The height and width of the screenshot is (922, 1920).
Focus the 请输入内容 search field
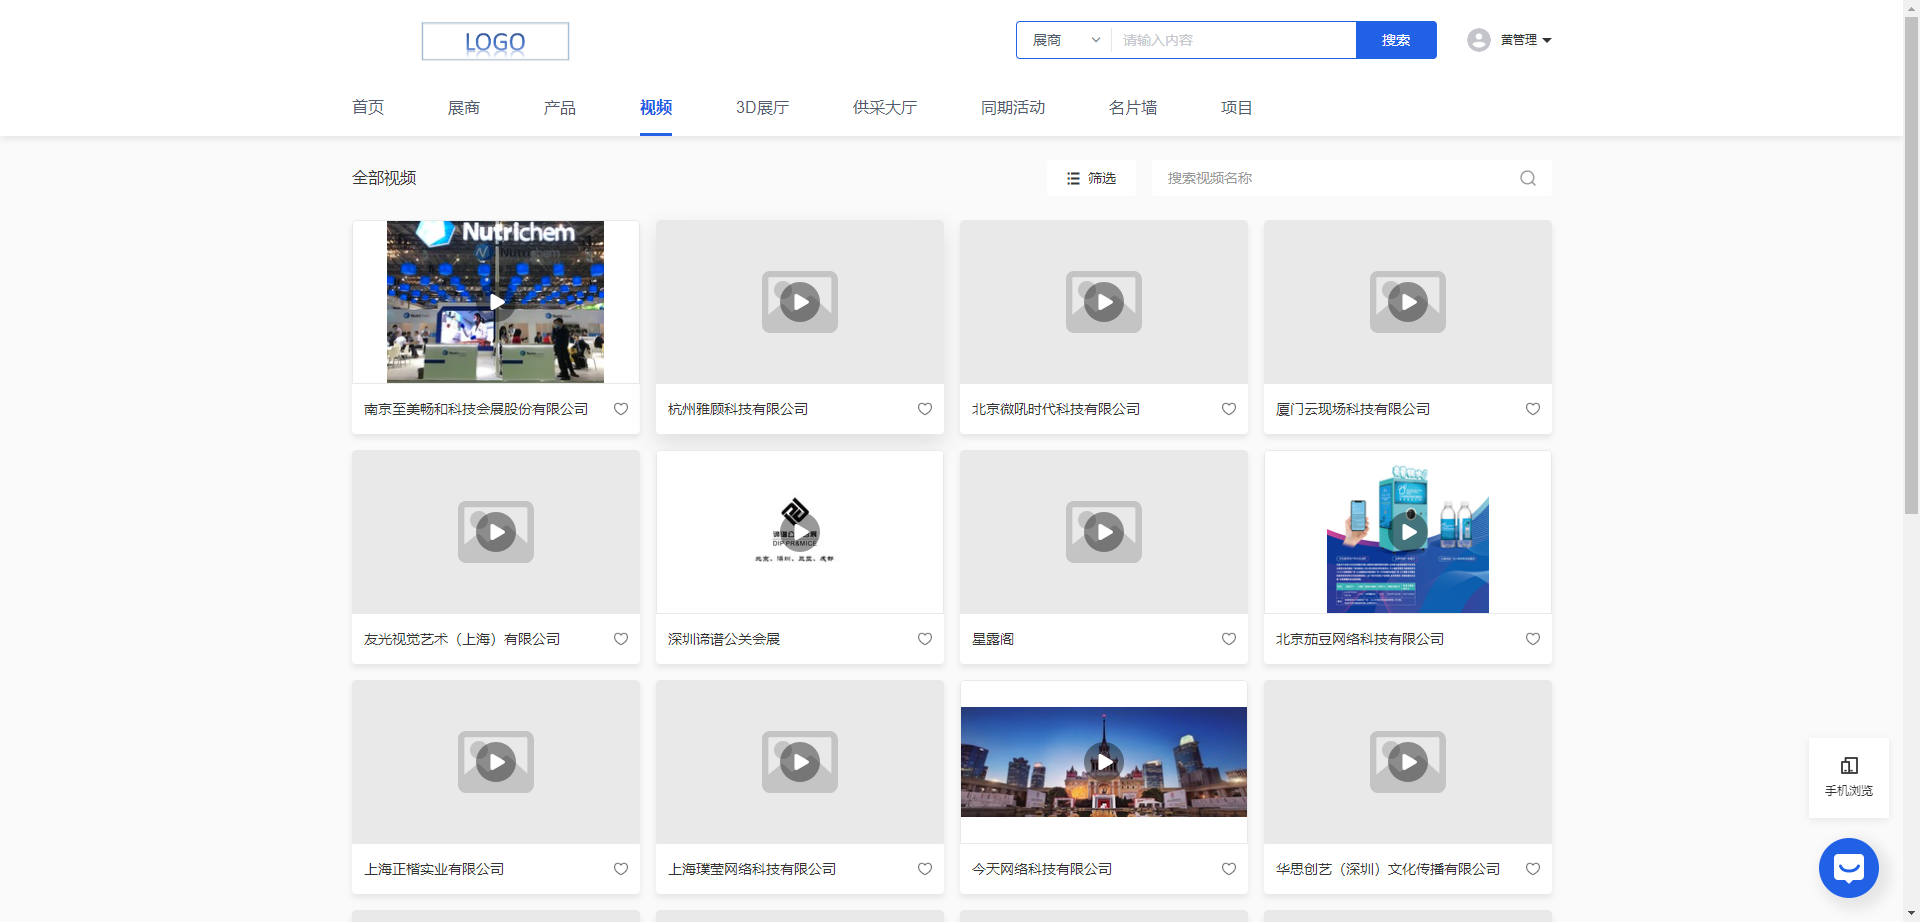[1233, 40]
